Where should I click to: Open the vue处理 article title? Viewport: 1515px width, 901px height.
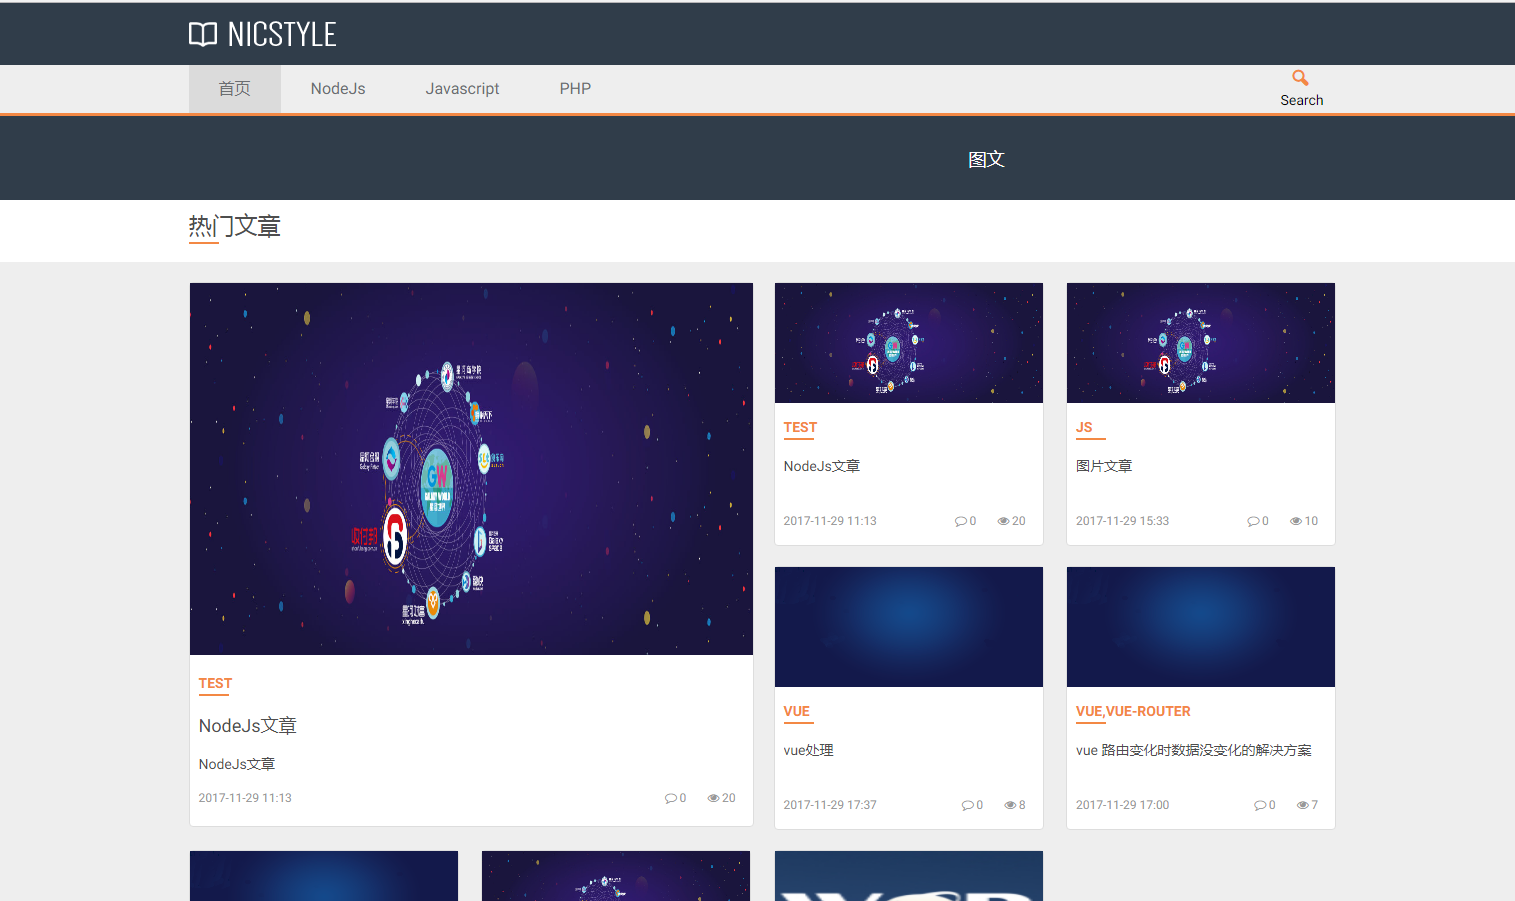coord(808,750)
